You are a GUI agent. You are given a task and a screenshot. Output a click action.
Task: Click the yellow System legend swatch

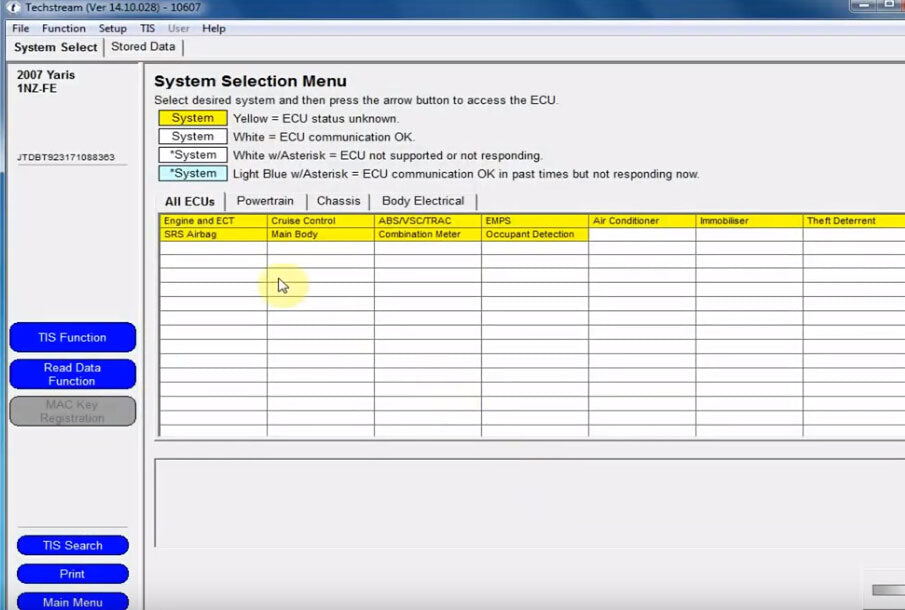click(193, 118)
